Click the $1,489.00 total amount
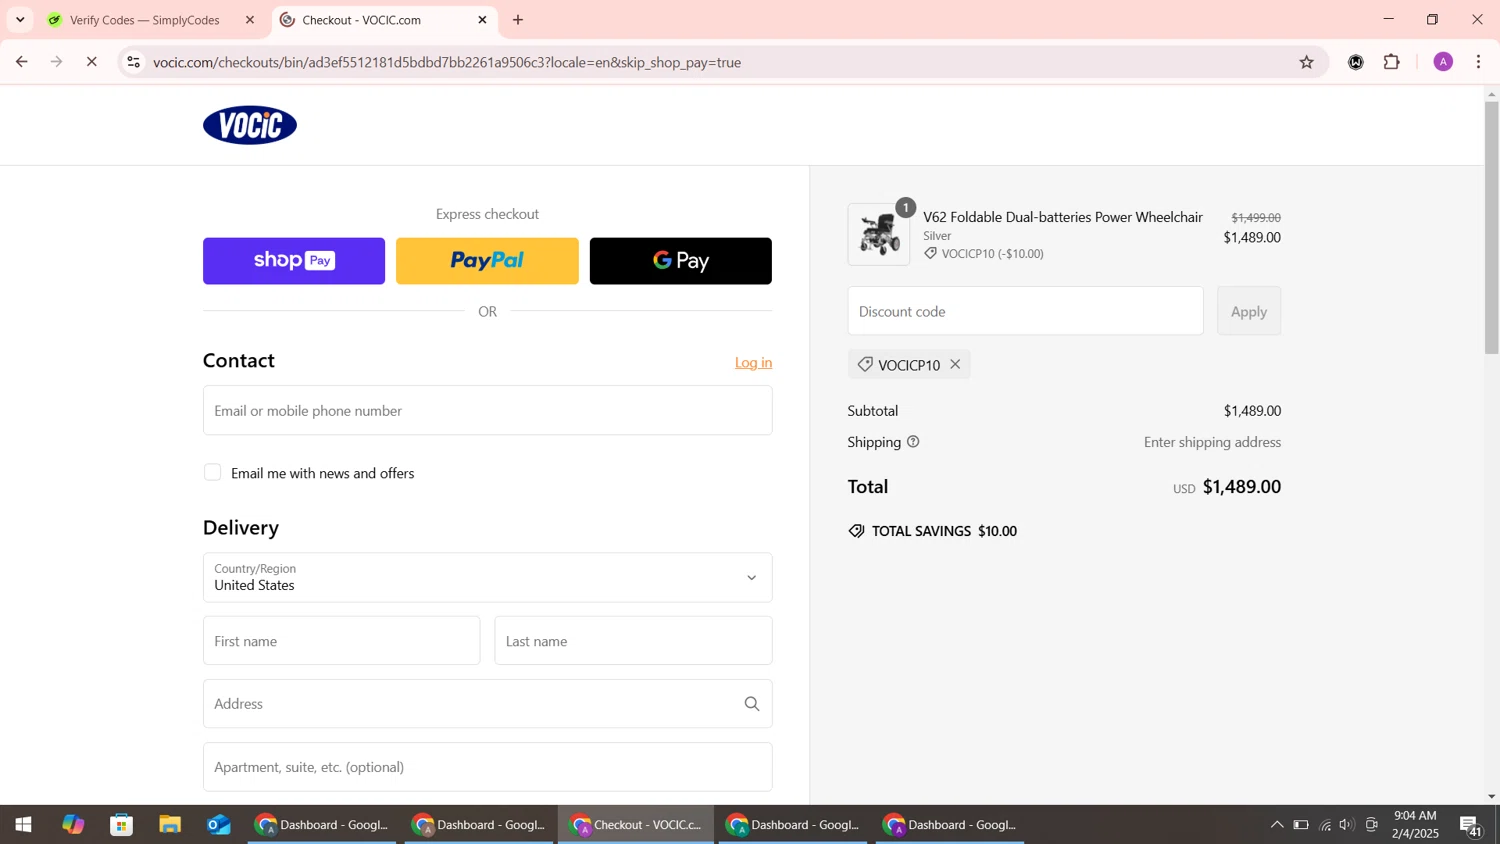 (1241, 487)
